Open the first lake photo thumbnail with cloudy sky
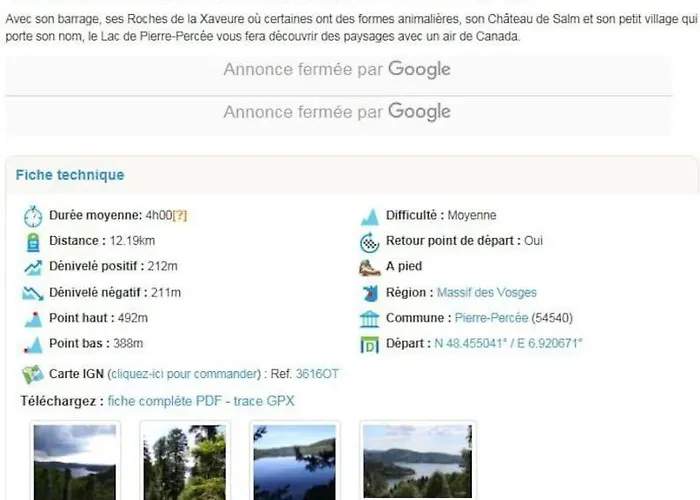700x500 pixels. 75,462
